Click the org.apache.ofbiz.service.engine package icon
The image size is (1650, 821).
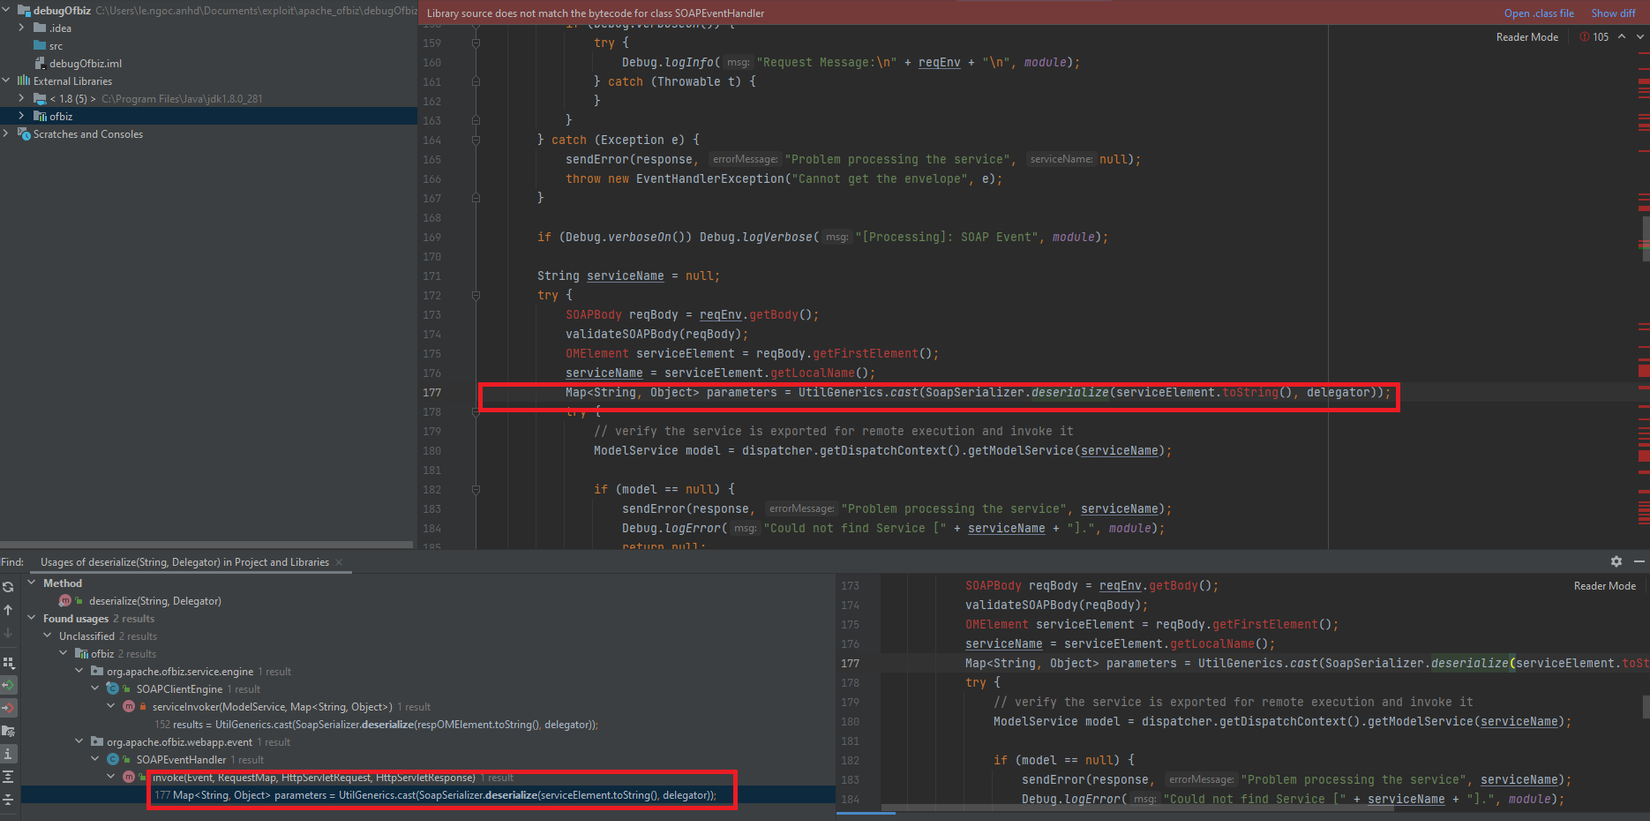pyautogui.click(x=97, y=671)
